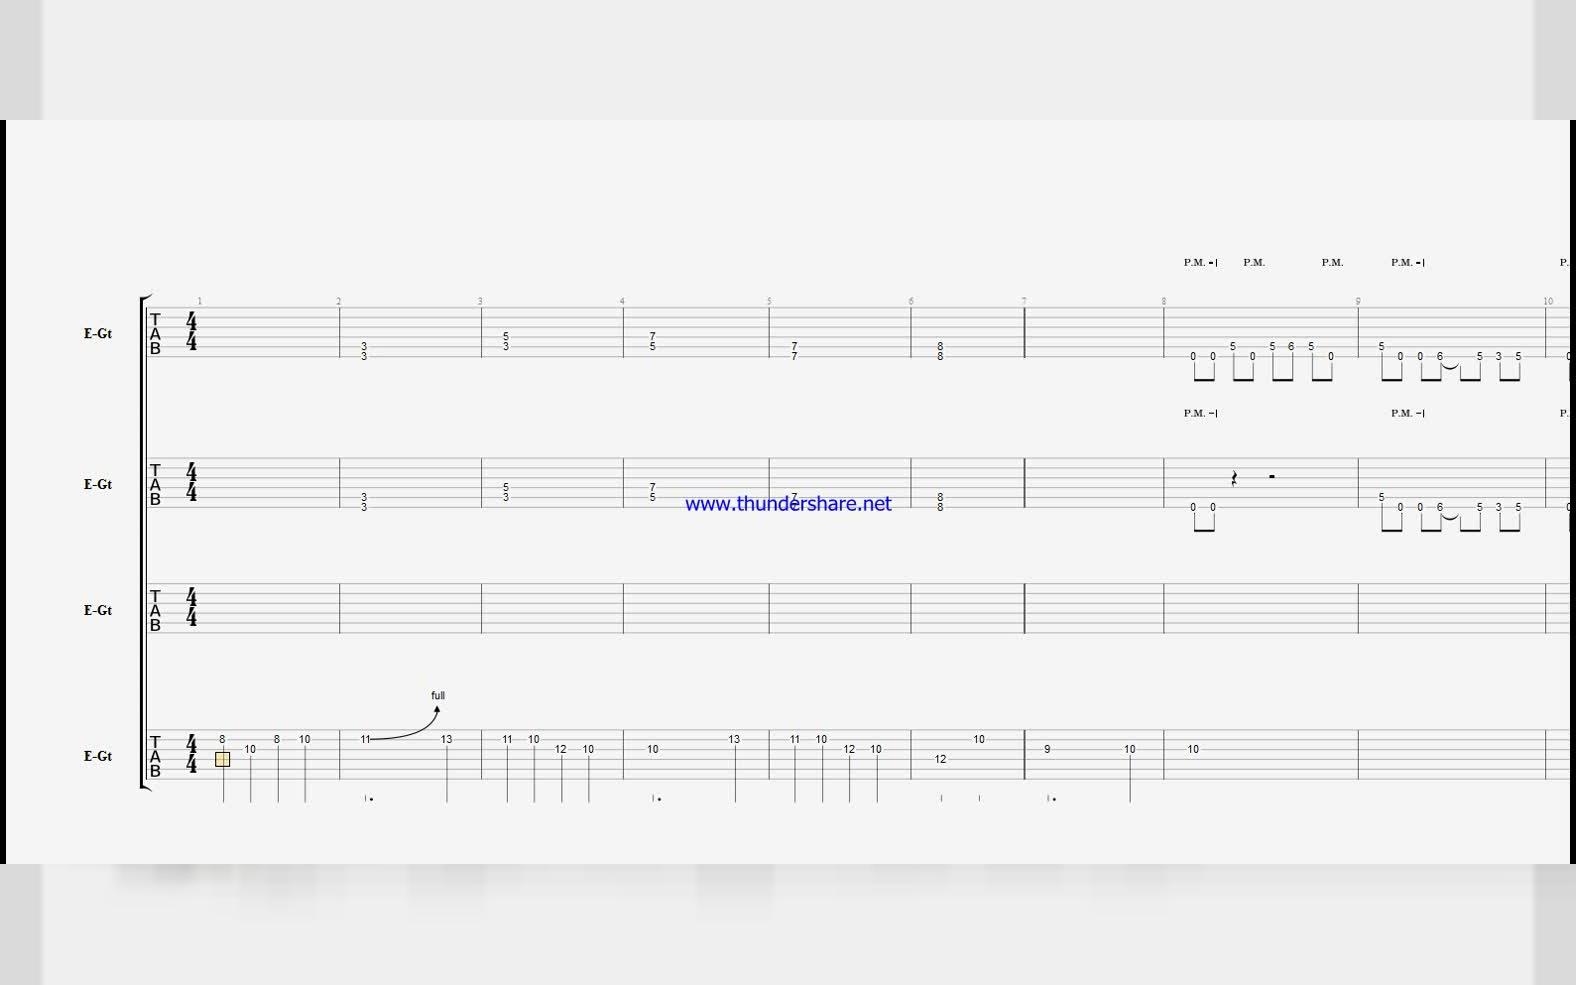Viewport: 1576px width, 985px height.
Task: Click the 'full' bend label above the lead track
Action: [x=438, y=695]
